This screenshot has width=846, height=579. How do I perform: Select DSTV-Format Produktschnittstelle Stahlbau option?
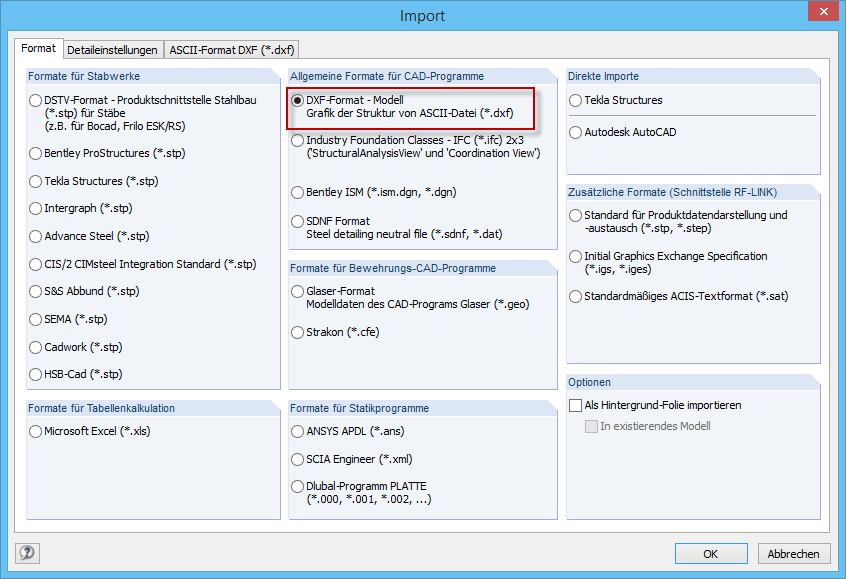[37, 101]
